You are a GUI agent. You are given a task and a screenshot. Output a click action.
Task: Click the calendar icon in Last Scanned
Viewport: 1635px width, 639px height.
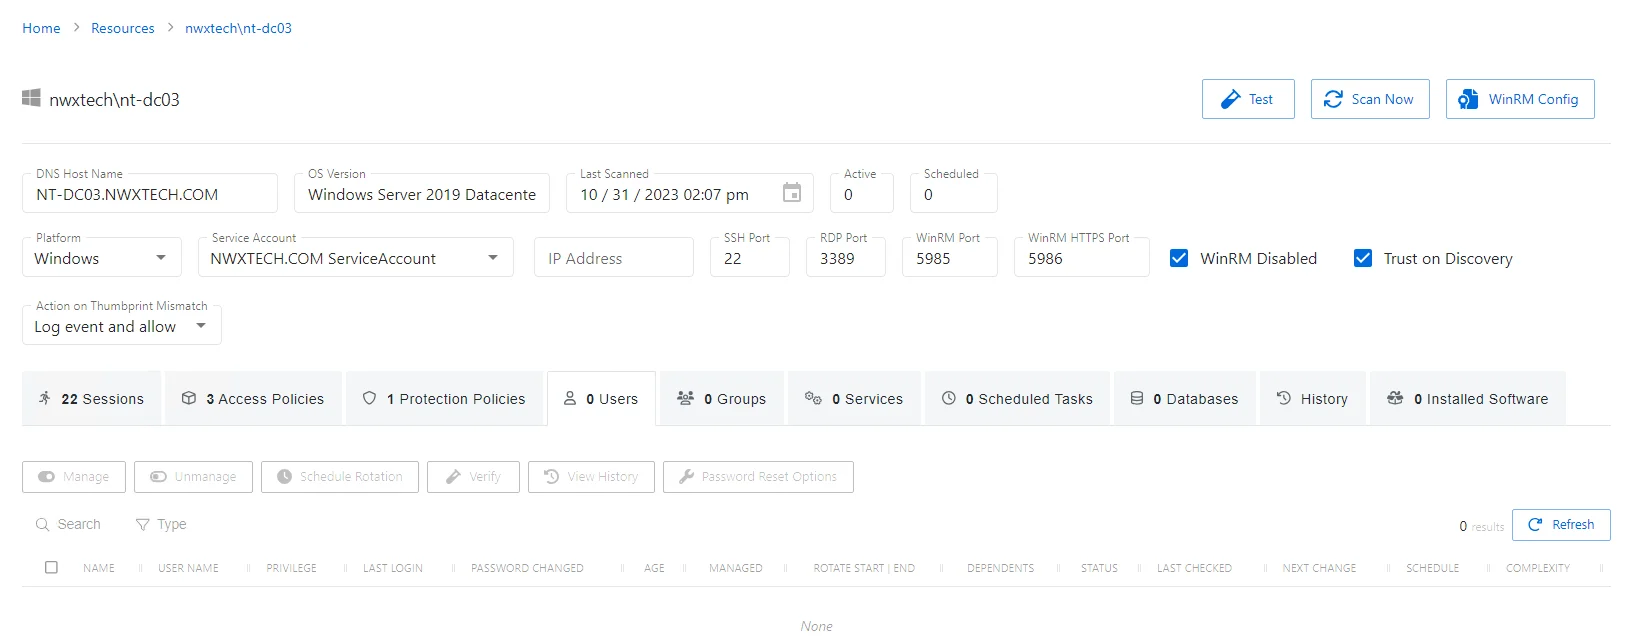click(x=791, y=193)
